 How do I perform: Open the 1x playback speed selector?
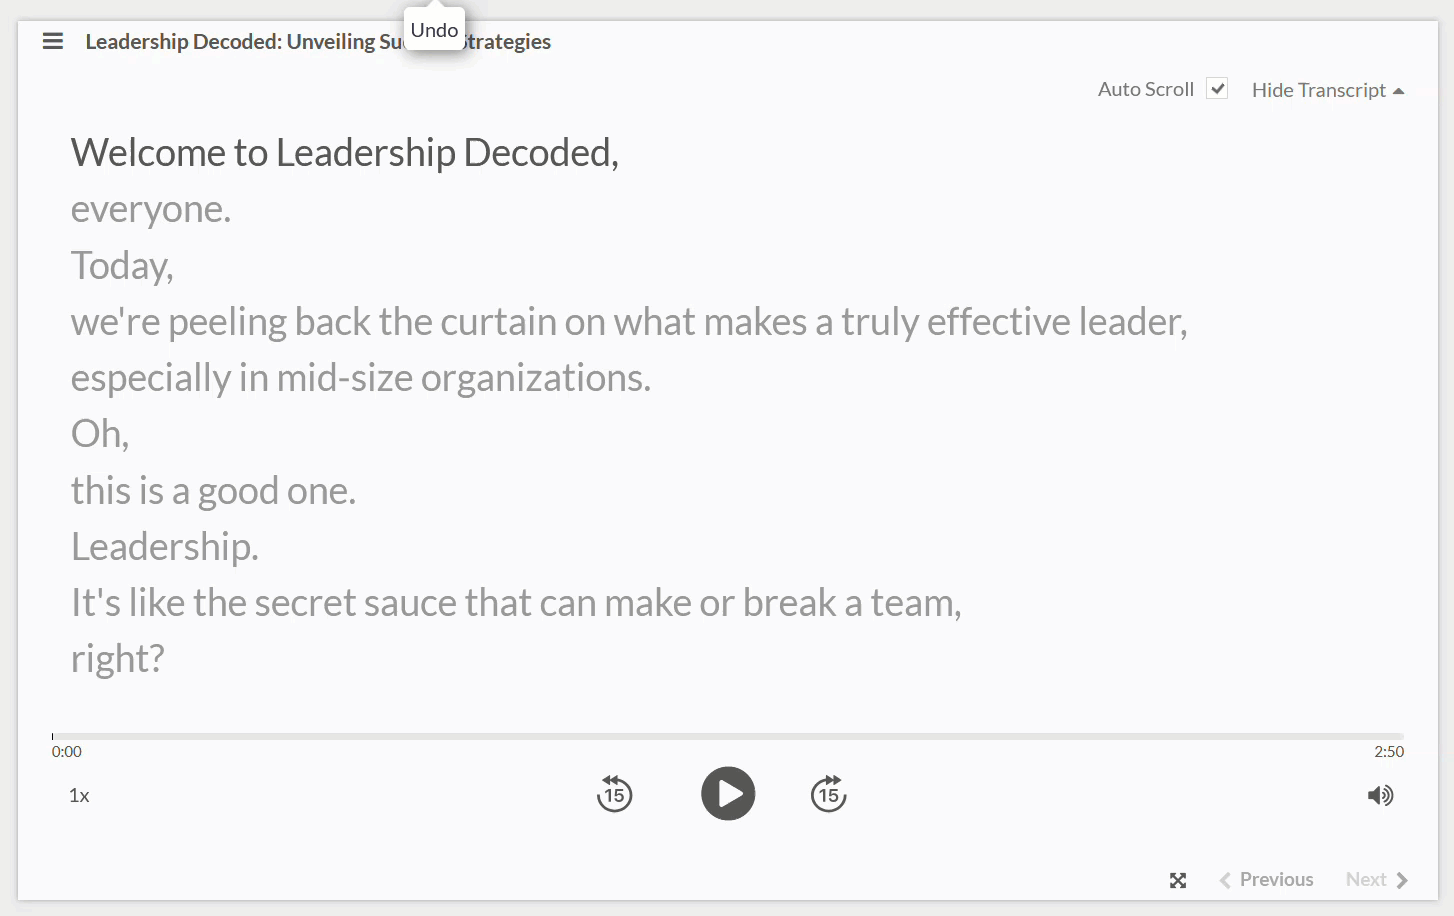pyautogui.click(x=79, y=796)
